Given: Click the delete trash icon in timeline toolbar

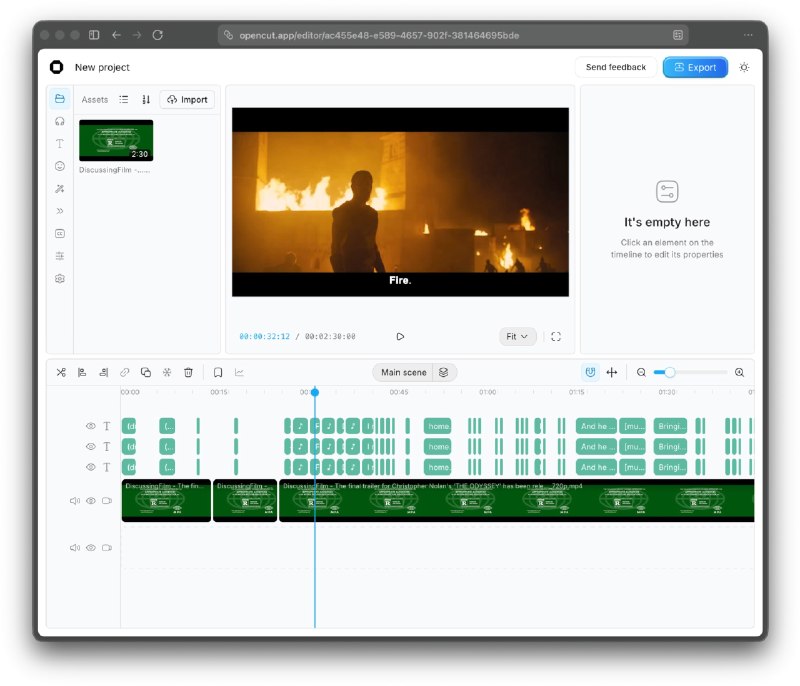Looking at the screenshot, I should [188, 372].
